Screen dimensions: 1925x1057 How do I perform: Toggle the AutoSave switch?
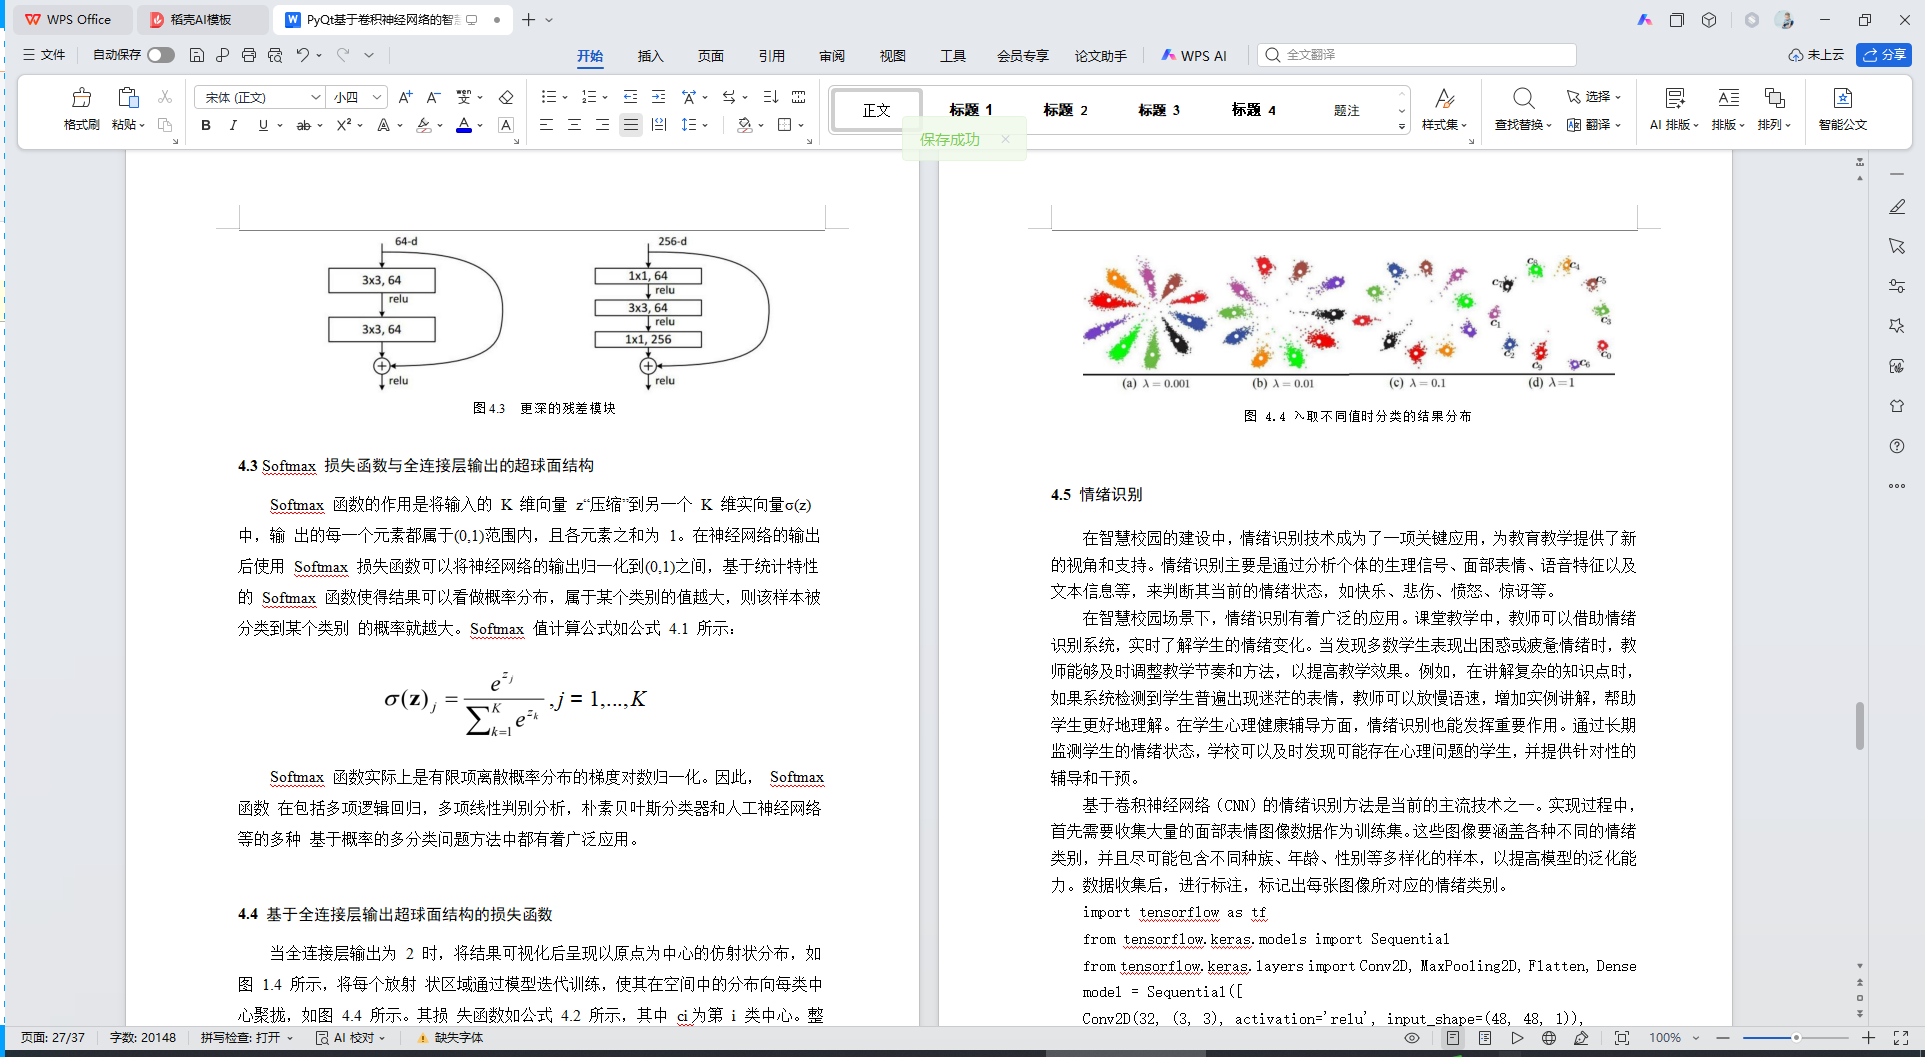click(x=160, y=55)
